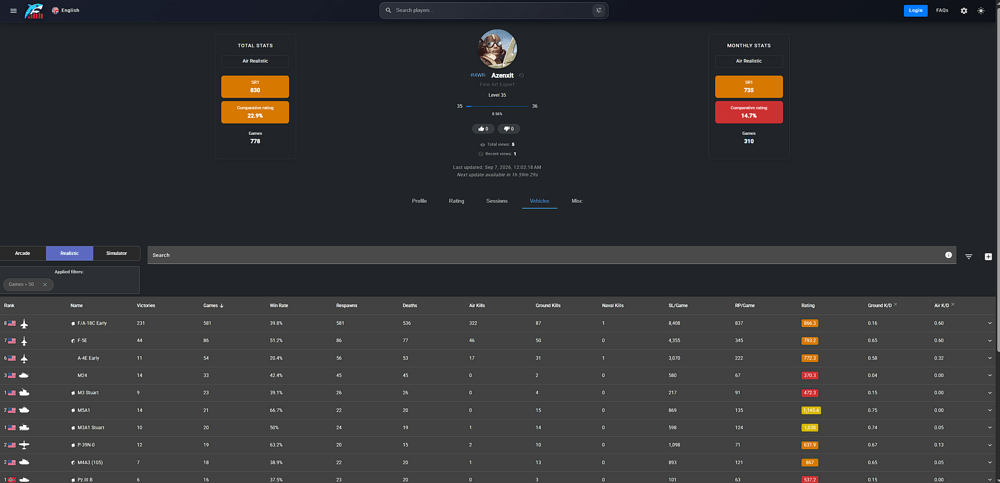Switch to the Rating tab
This screenshot has width=1000, height=483.
point(457,201)
